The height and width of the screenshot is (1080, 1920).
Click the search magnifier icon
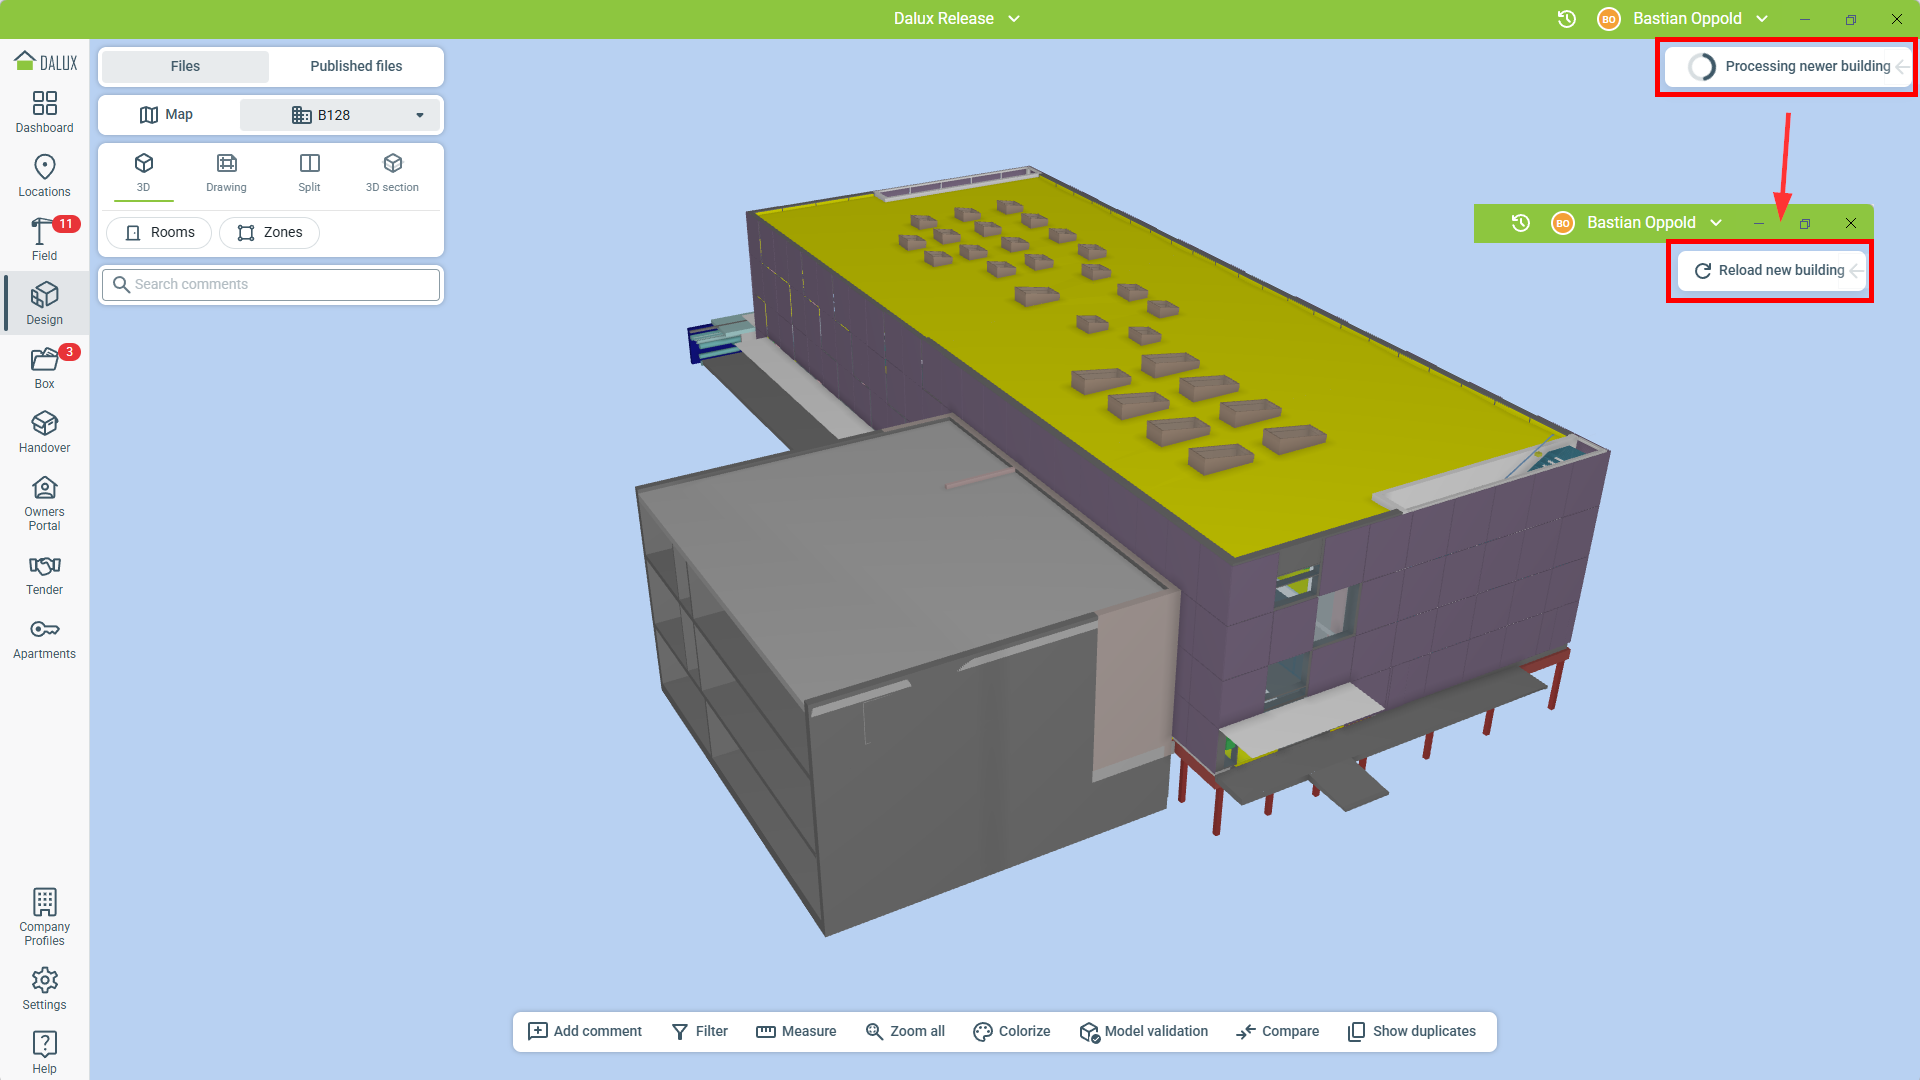[121, 285]
